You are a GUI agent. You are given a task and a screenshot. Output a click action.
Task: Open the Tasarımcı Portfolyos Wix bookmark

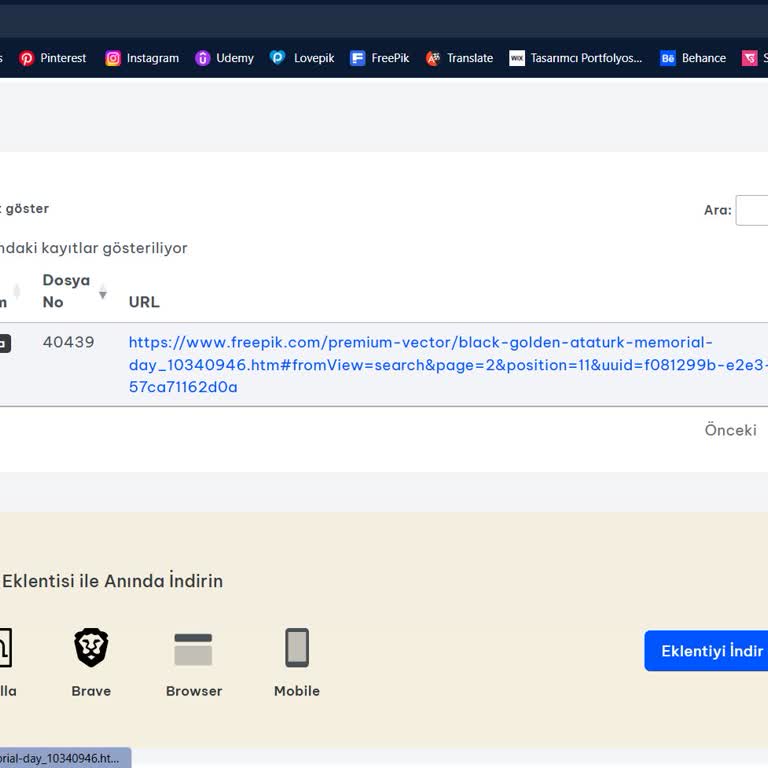click(x=576, y=58)
